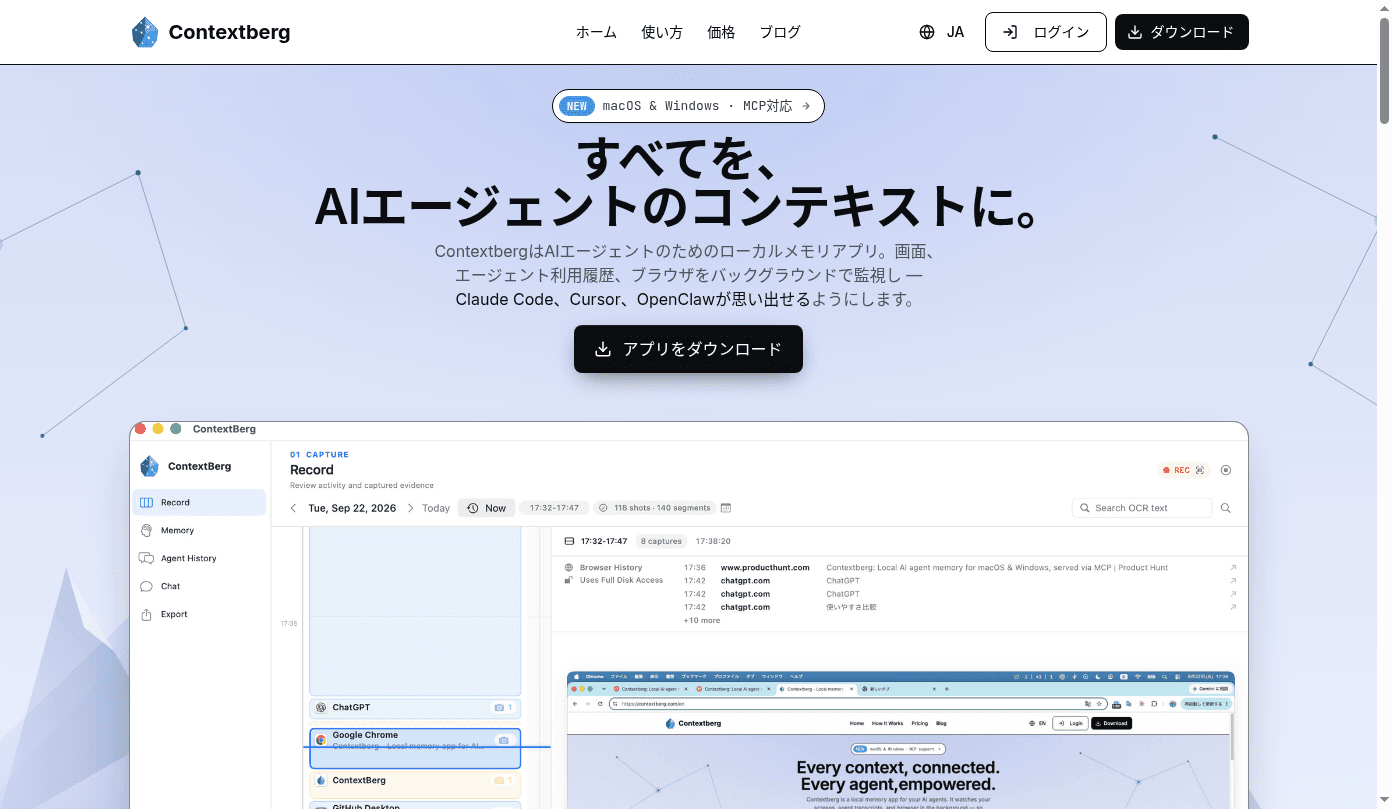The width and height of the screenshot is (1392, 809).
Task: Toggle the red REC recording indicator
Action: pos(1183,470)
